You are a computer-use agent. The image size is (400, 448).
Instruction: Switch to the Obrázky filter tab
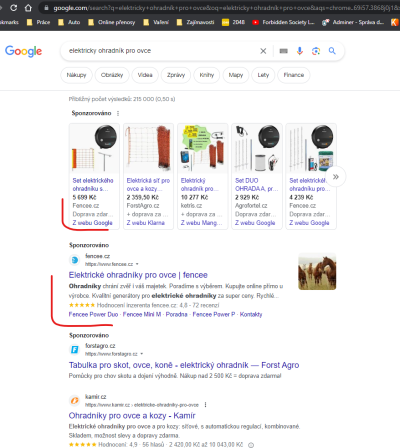coord(112,75)
